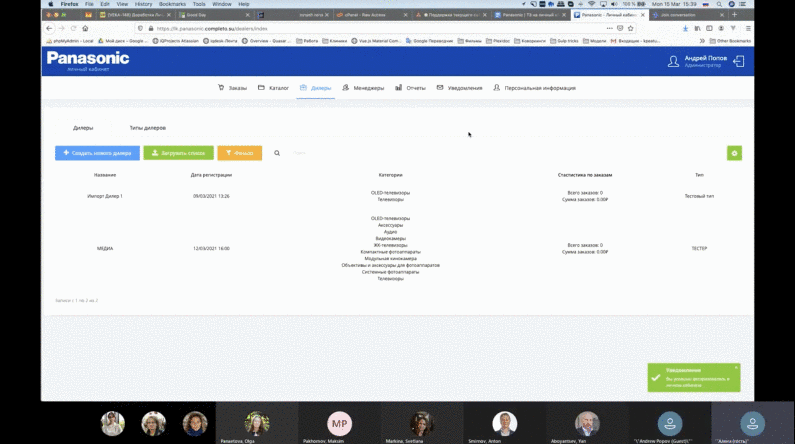Click the ТЕСТЕР type cell
This screenshot has height=444, width=795.
point(699,248)
